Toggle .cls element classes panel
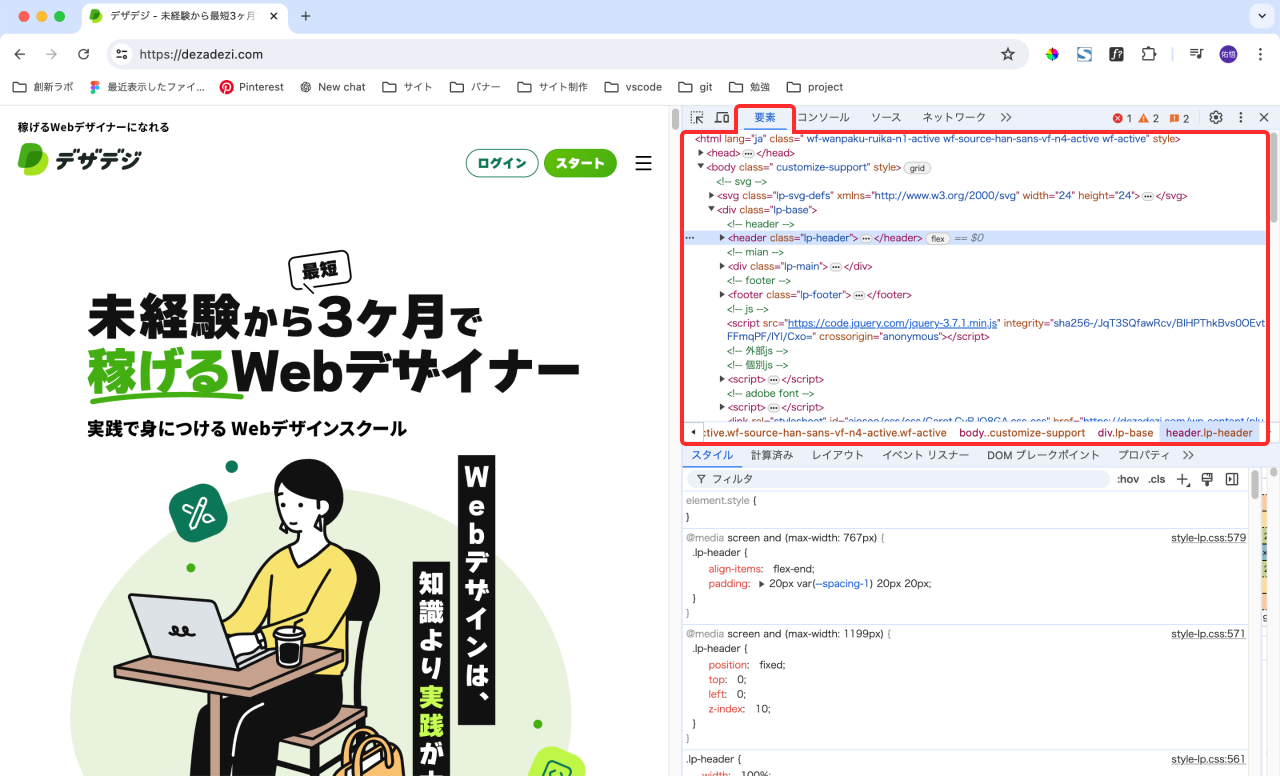Screen dimensions: 1280x776 pos(1157,480)
